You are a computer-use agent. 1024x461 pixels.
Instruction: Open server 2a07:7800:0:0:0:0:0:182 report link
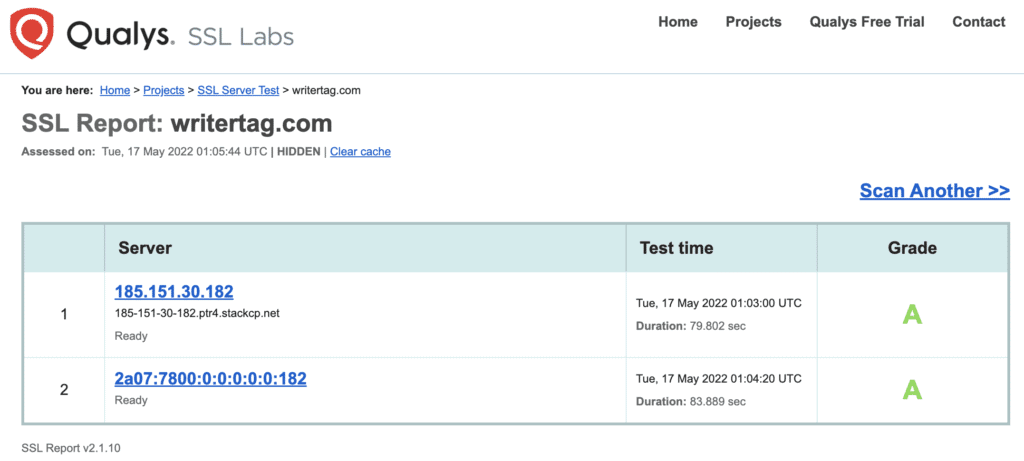click(210, 378)
